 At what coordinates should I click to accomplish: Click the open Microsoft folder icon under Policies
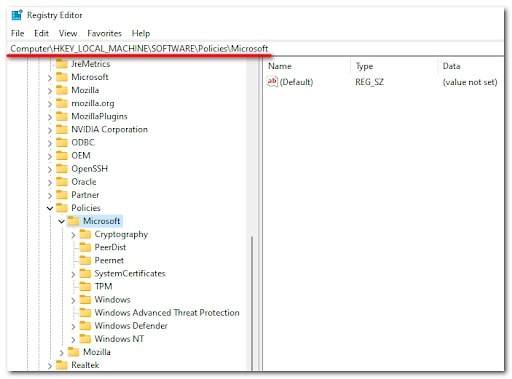73,221
